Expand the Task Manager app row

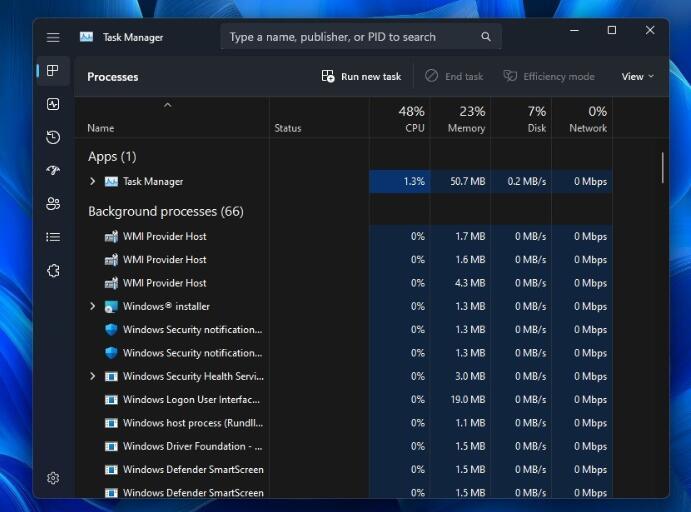(x=93, y=182)
